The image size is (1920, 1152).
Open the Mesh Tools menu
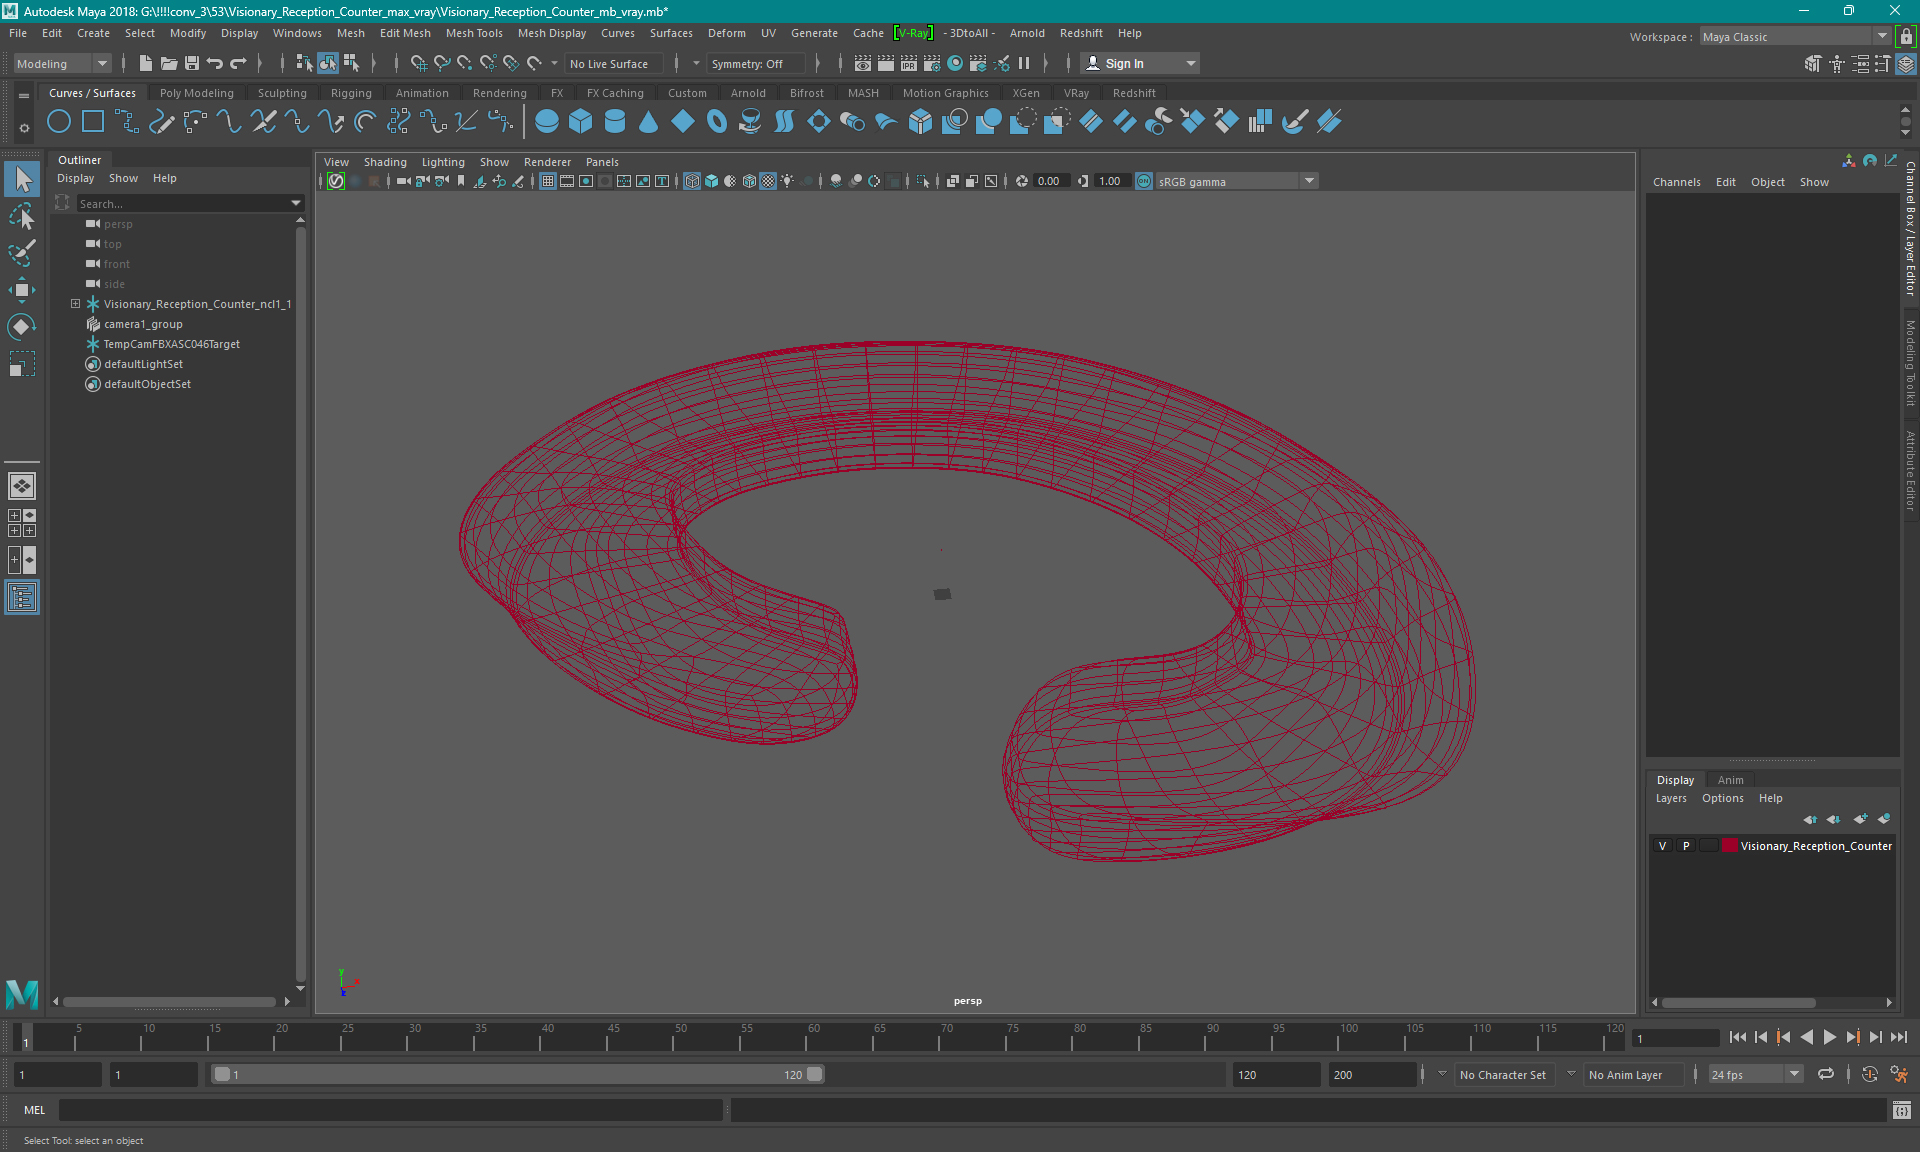474,33
